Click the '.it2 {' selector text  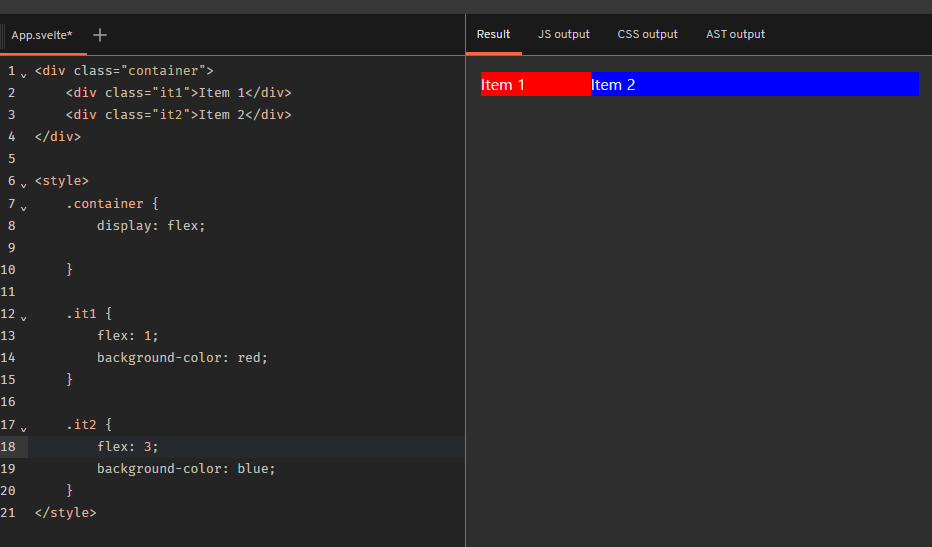[89, 425]
